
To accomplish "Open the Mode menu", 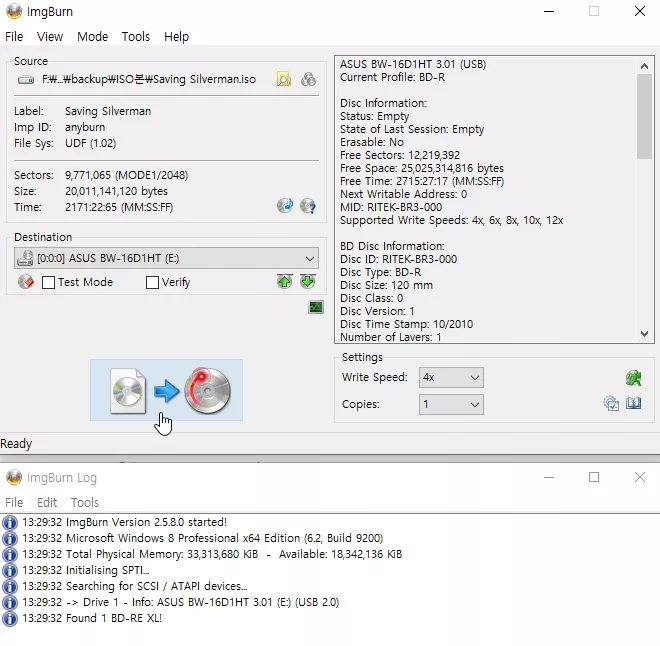I will click(x=92, y=37).
